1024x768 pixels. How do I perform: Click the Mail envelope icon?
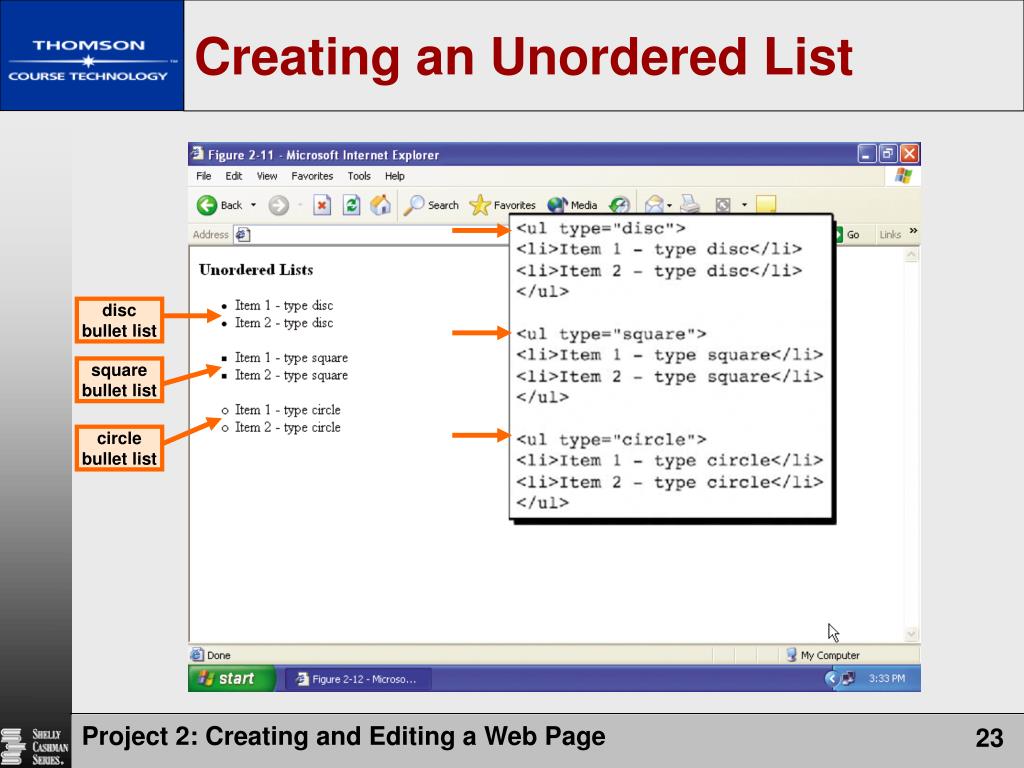[654, 204]
